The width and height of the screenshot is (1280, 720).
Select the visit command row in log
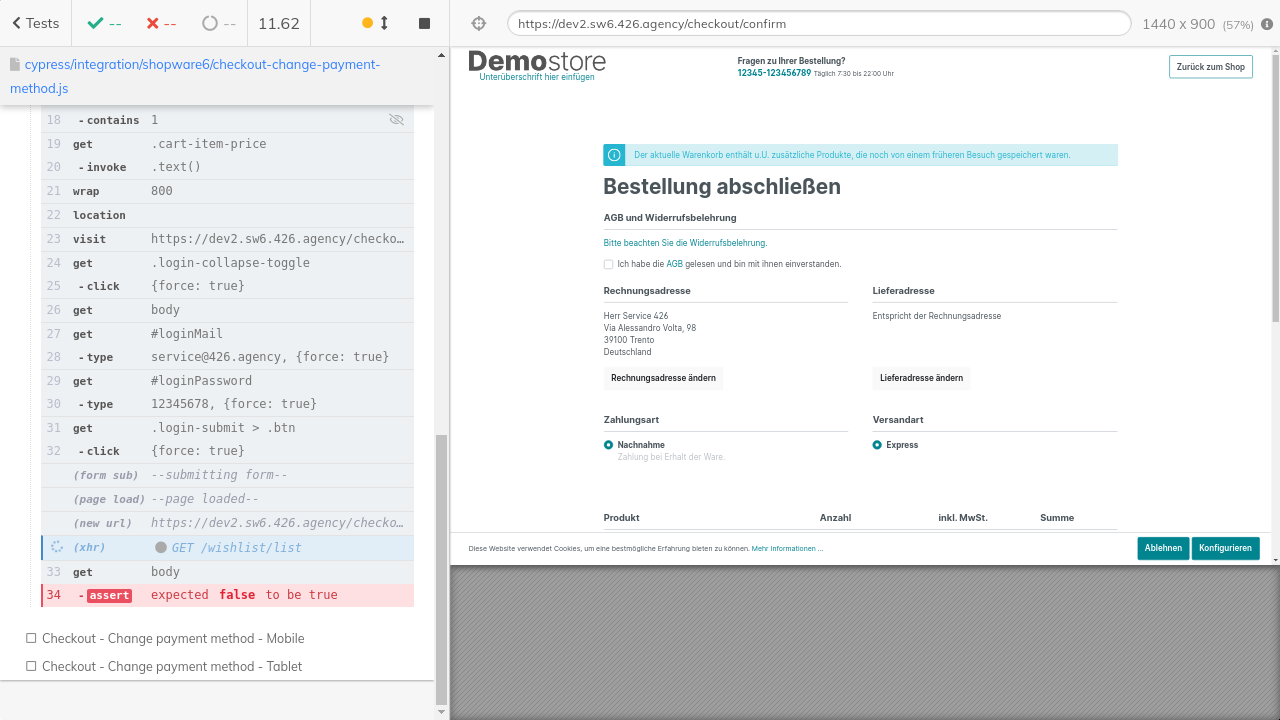227,239
